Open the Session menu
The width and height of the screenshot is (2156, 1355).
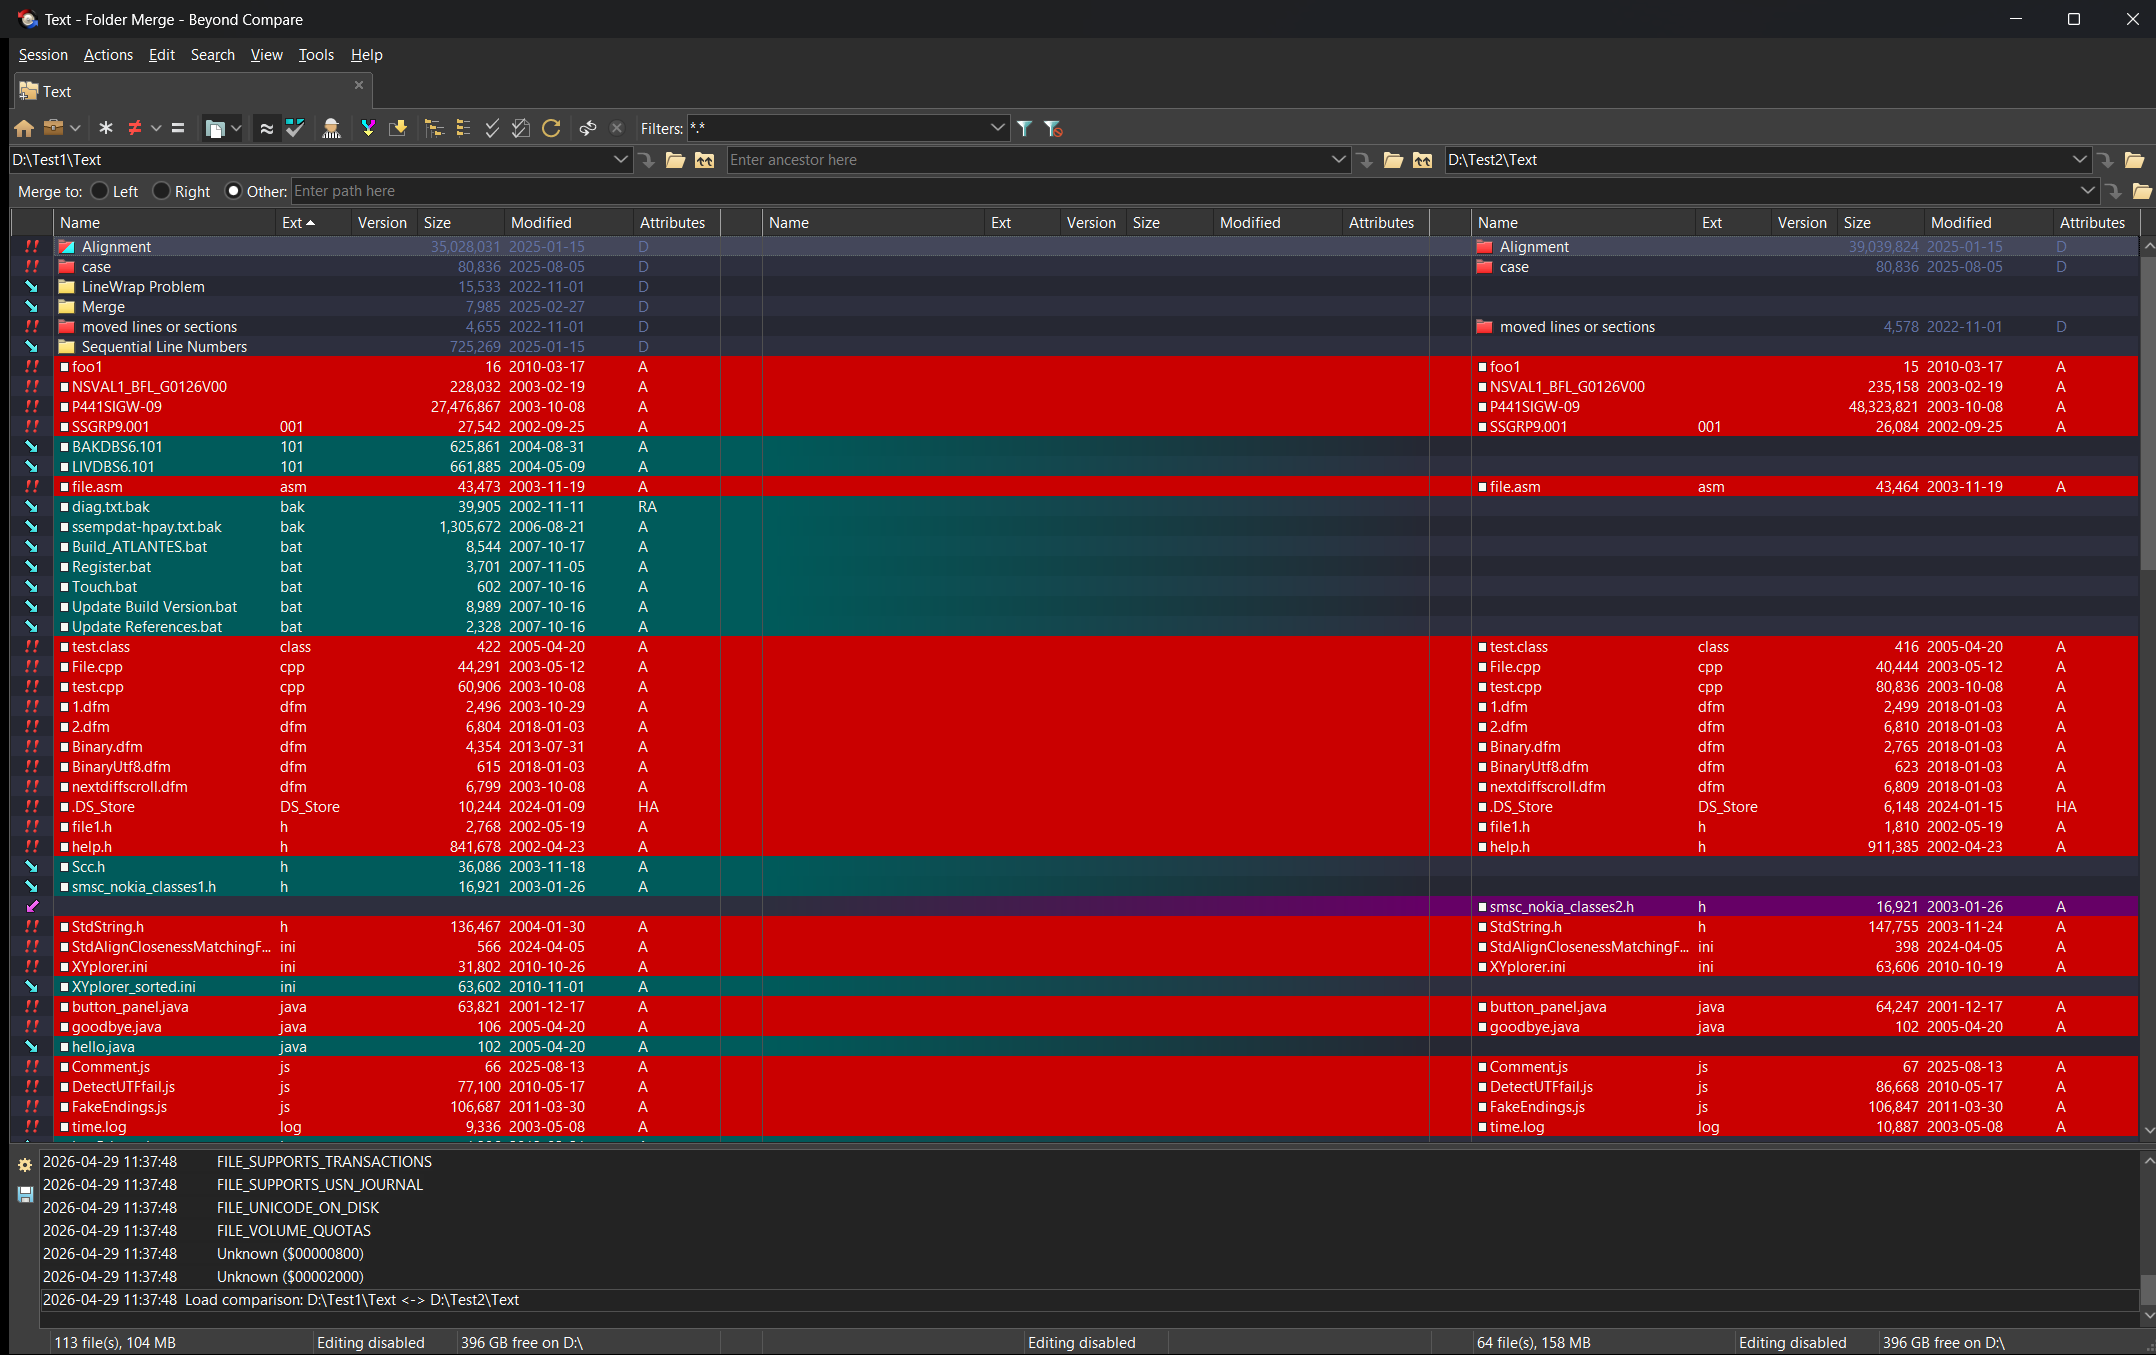pos(43,55)
